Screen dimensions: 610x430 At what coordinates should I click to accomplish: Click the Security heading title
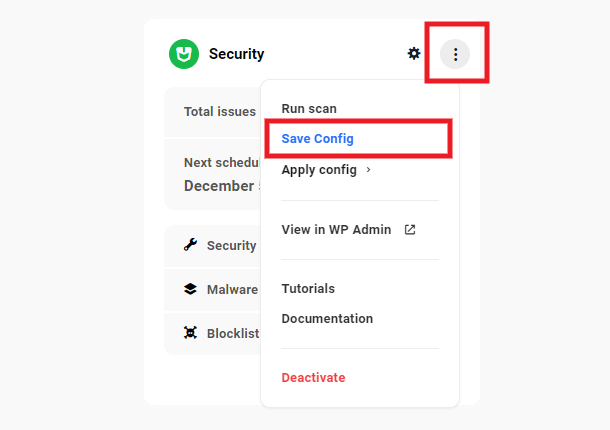pyautogui.click(x=236, y=54)
